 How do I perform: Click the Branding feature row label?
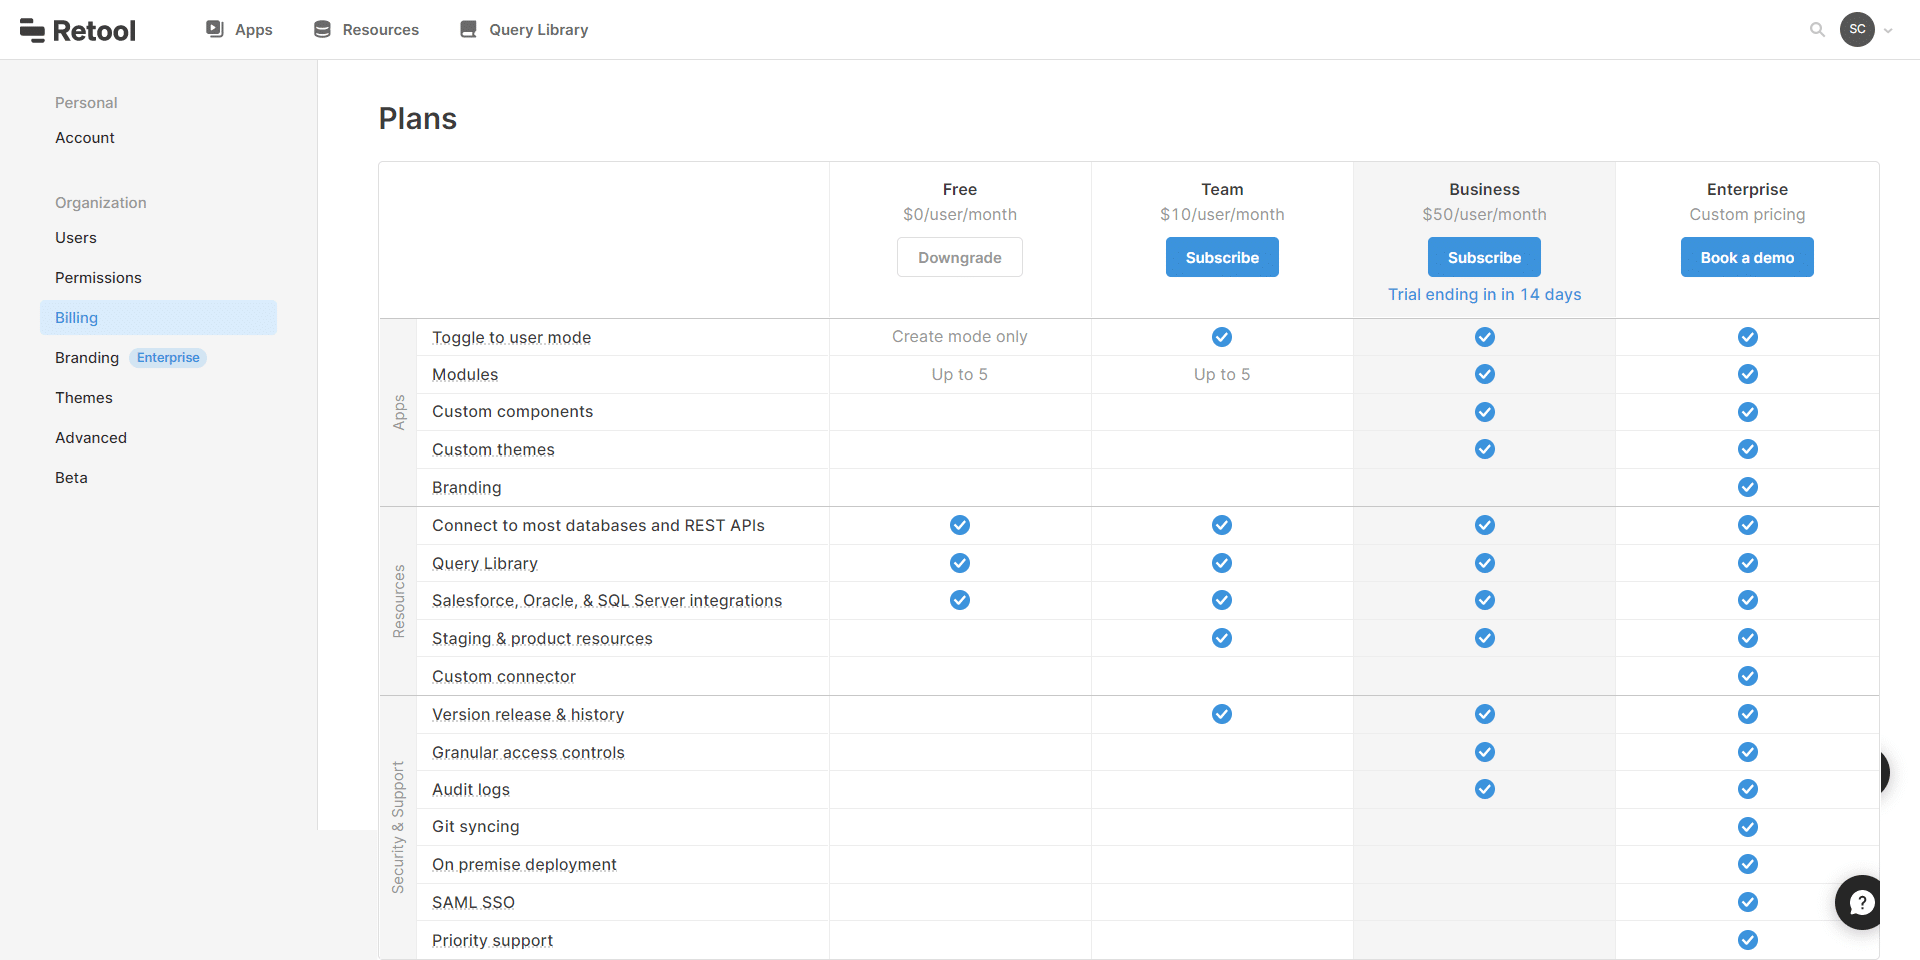[x=467, y=488]
